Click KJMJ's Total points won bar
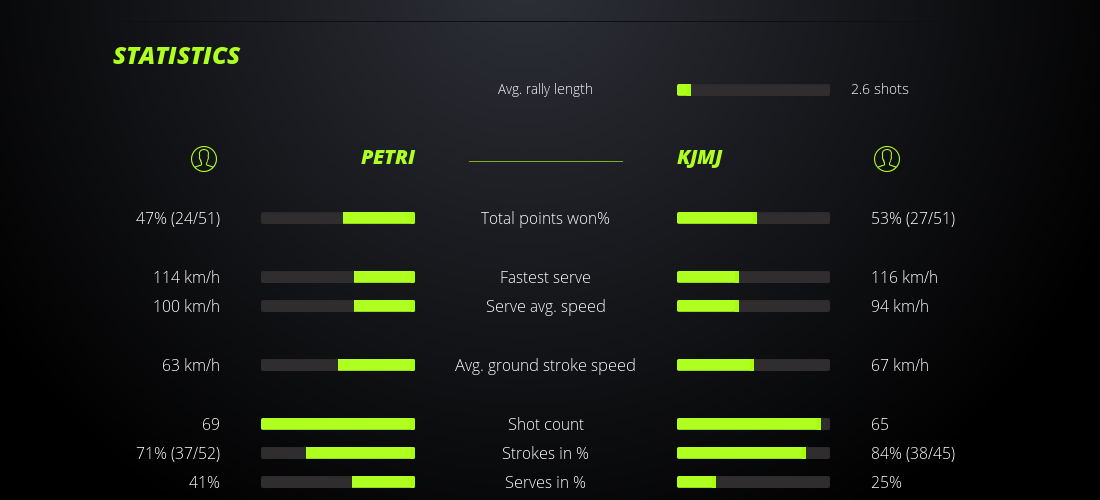The width and height of the screenshot is (1100, 500). [x=753, y=218]
